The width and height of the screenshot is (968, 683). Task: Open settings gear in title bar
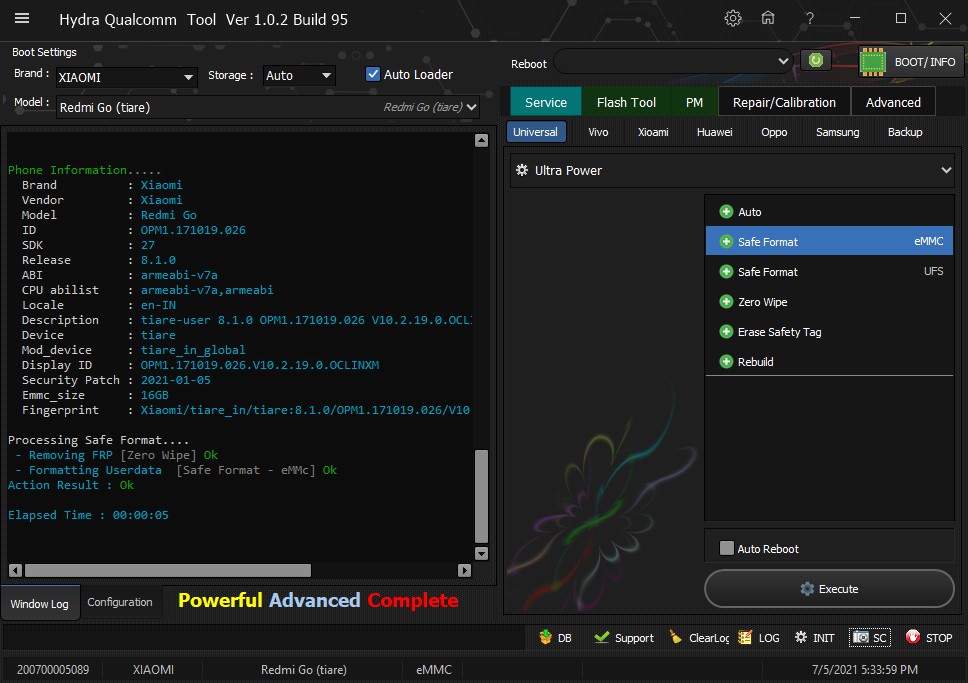coord(733,19)
